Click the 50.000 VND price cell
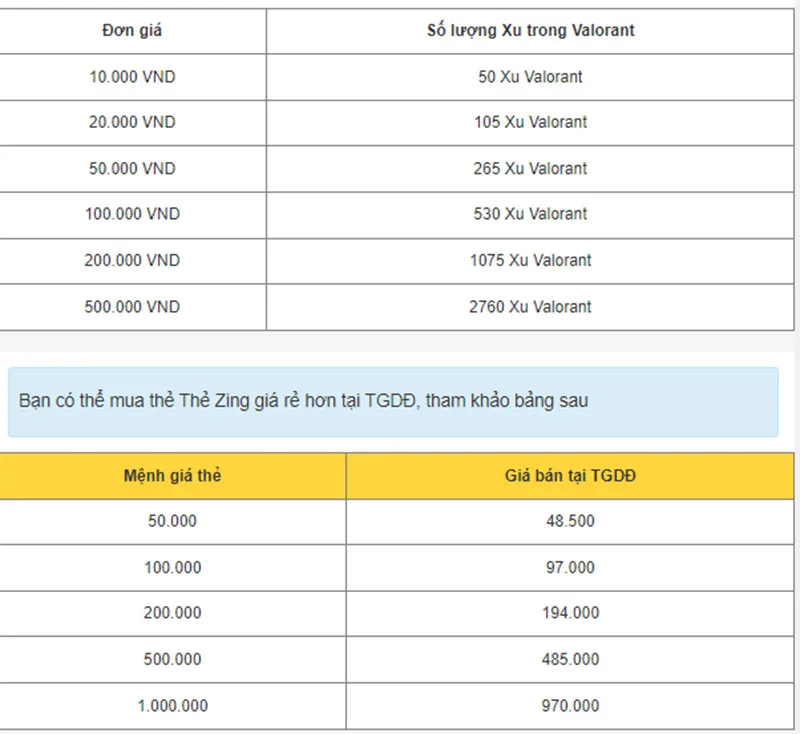The height and width of the screenshot is (734, 800). (x=132, y=169)
